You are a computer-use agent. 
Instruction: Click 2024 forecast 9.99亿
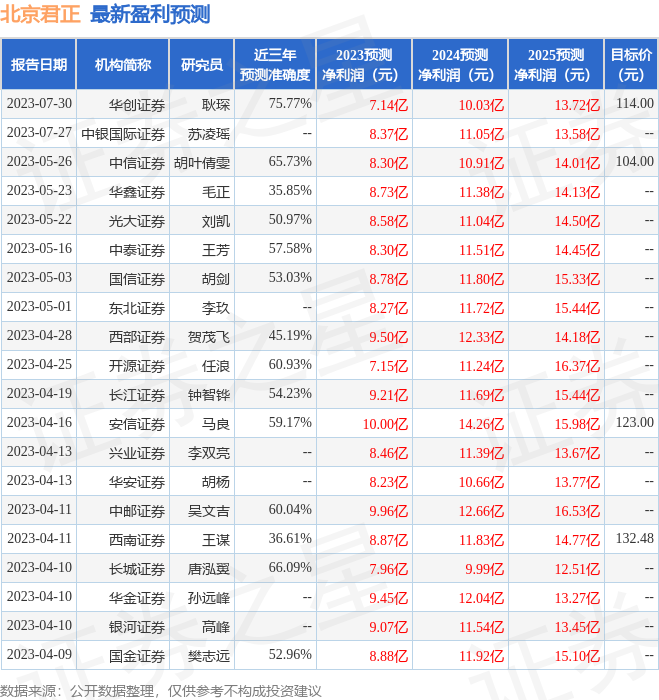(485, 570)
